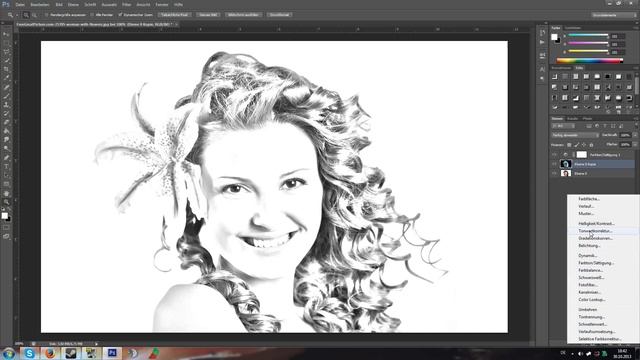This screenshot has height=360, width=640.
Task: Click the top cyan-green color slider
Action: 588,36
